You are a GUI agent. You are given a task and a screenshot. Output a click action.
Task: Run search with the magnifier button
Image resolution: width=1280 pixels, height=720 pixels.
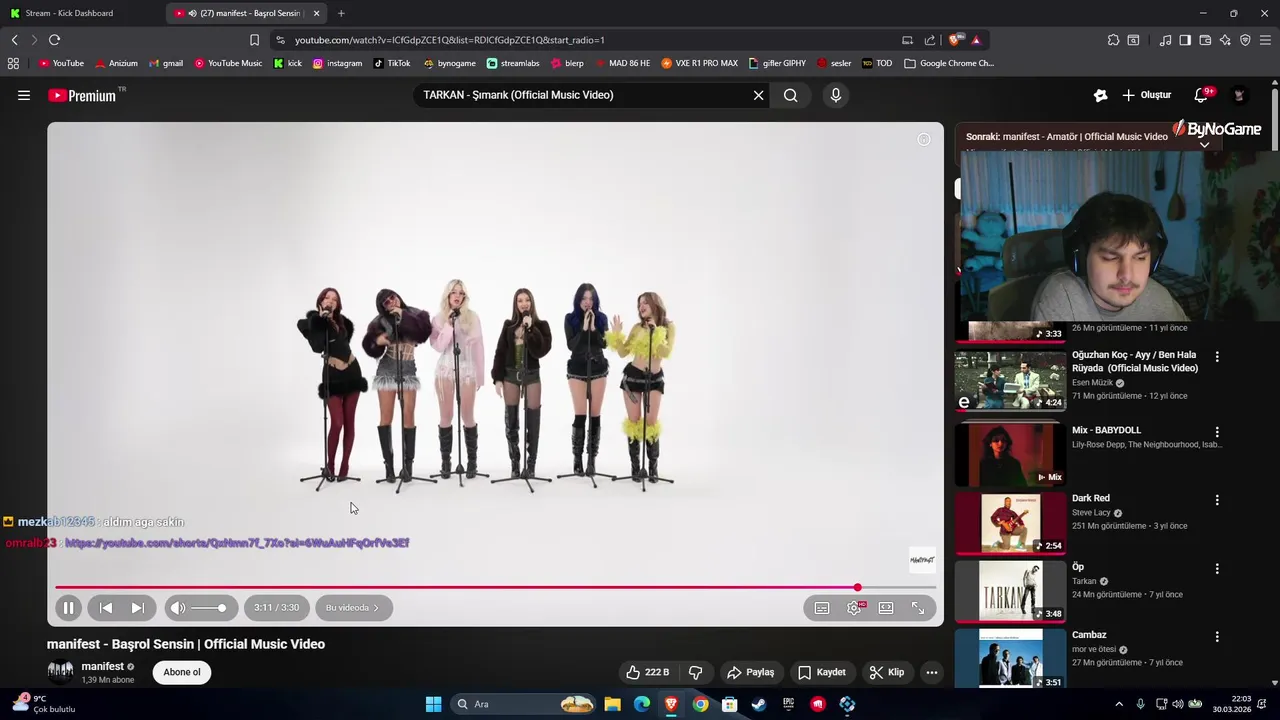(x=791, y=95)
